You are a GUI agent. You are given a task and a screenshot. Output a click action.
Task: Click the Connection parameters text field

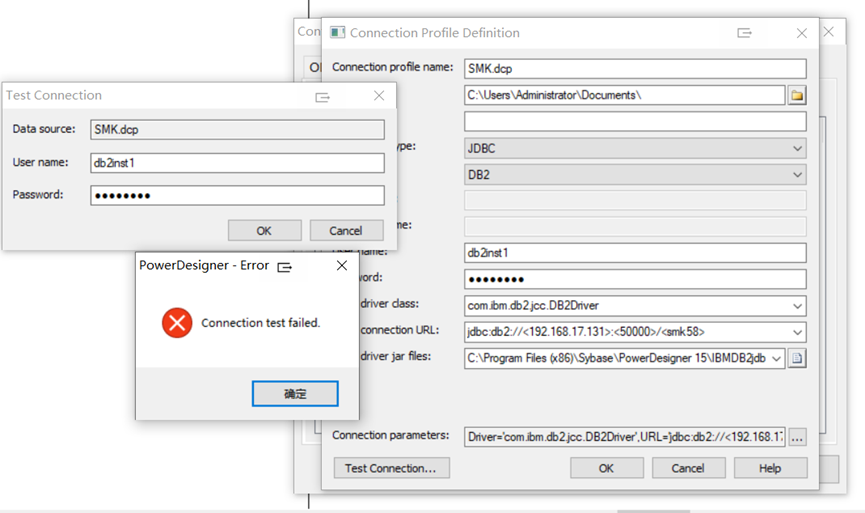624,437
